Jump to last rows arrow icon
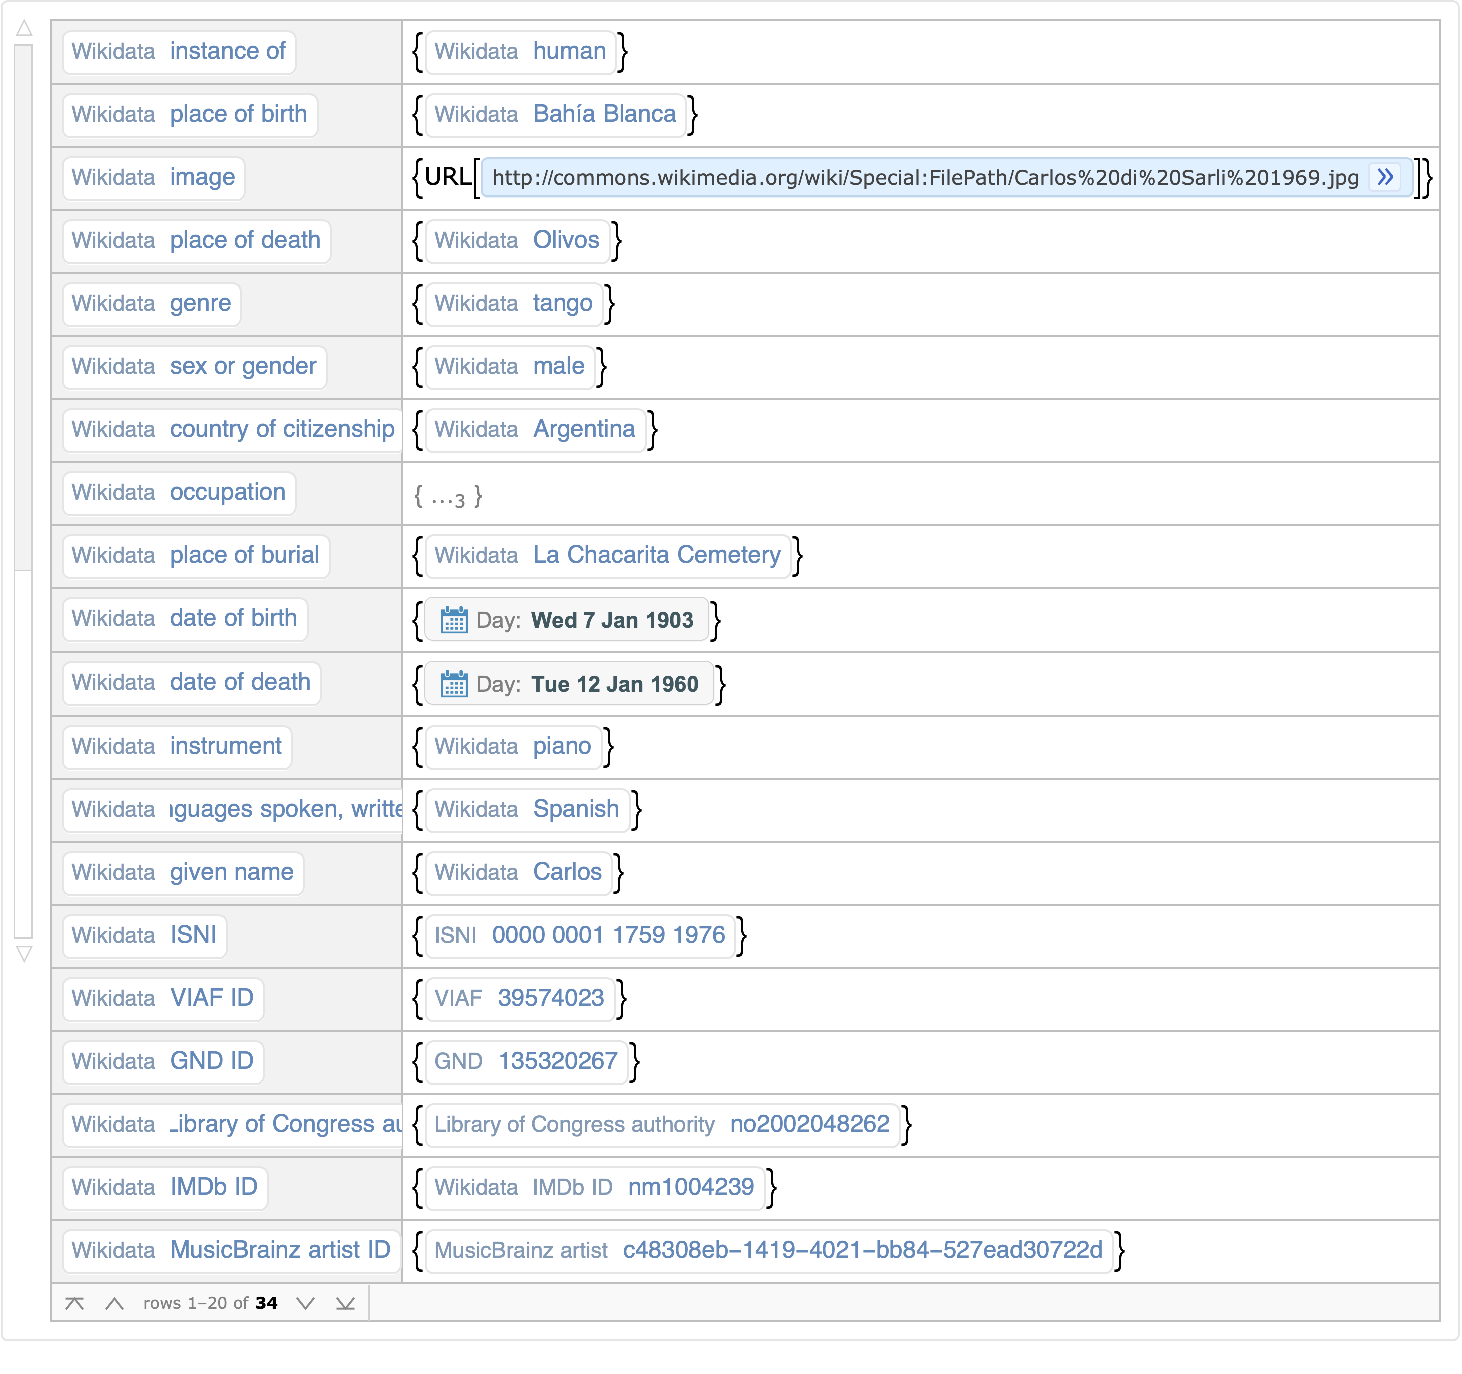Screen dimensions: 1462x1374 coord(345,1303)
